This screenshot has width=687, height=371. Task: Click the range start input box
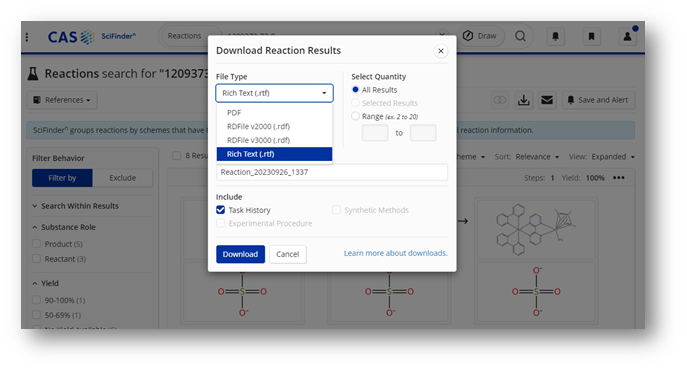(x=375, y=133)
